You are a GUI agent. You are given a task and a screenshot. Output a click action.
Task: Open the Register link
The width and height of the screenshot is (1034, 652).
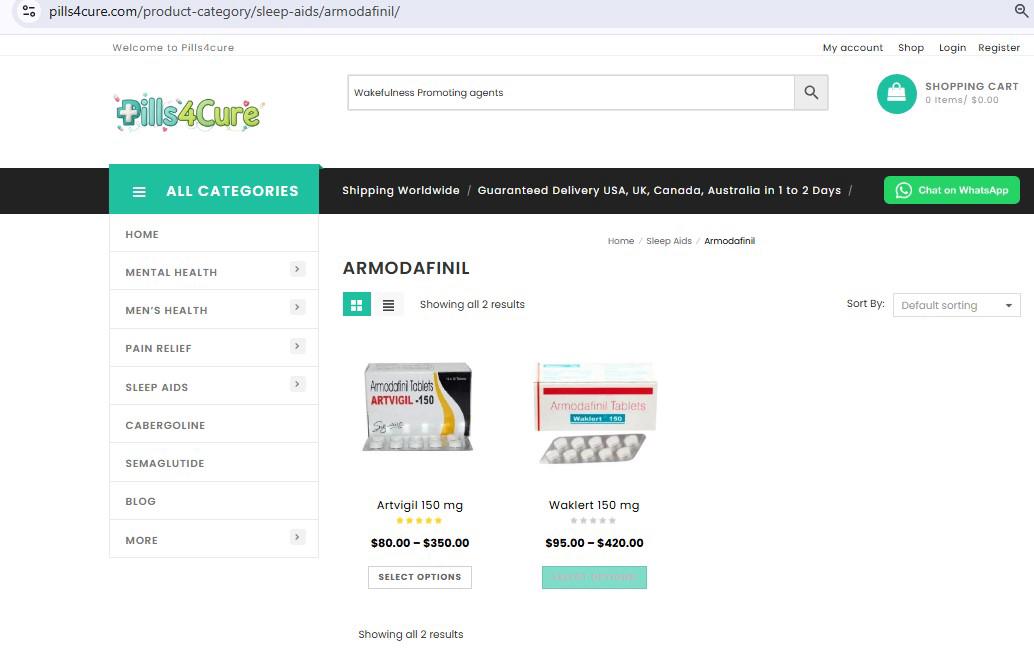(x=998, y=47)
